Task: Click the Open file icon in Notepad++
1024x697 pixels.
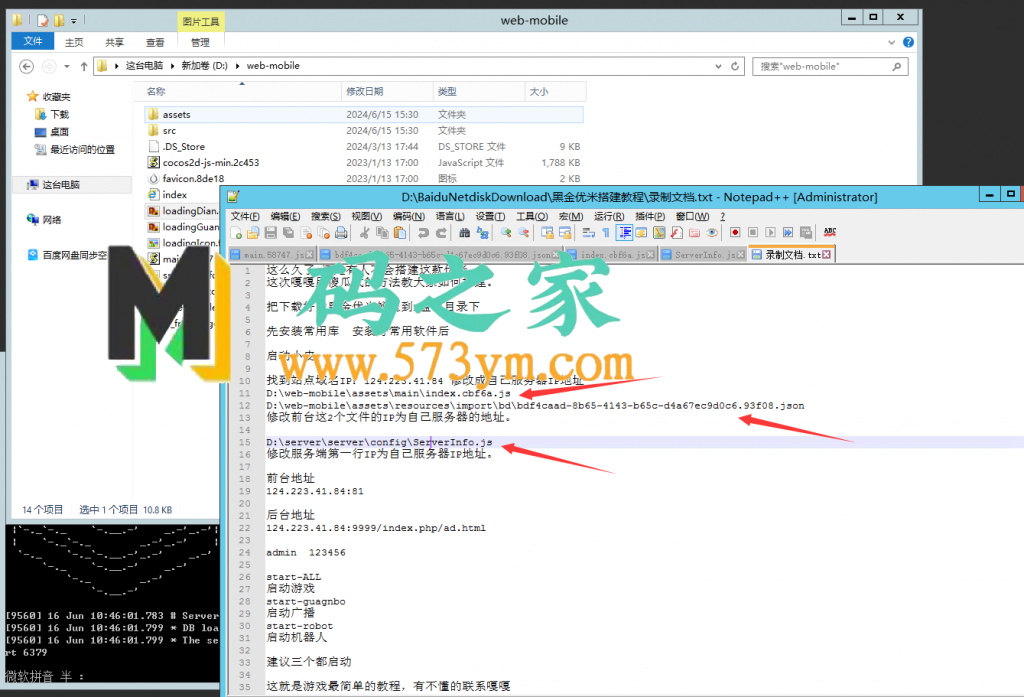Action: pyautogui.click(x=253, y=233)
